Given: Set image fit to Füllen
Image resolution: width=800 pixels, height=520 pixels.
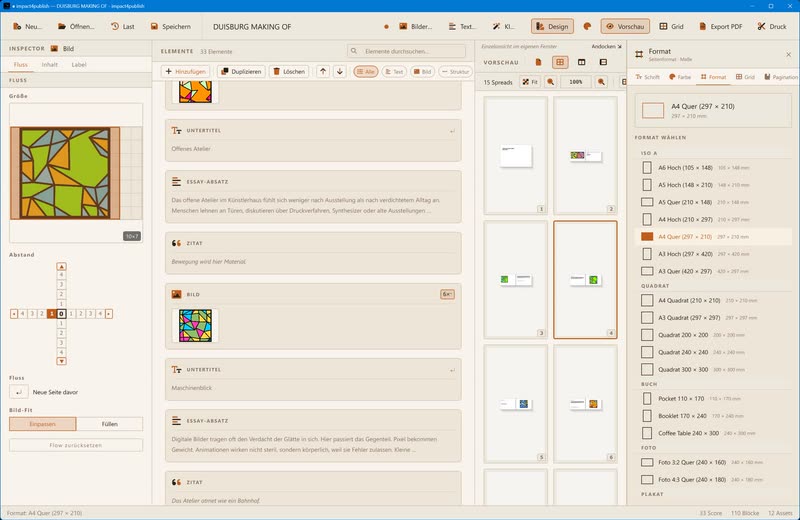Looking at the screenshot, I should (x=110, y=424).
